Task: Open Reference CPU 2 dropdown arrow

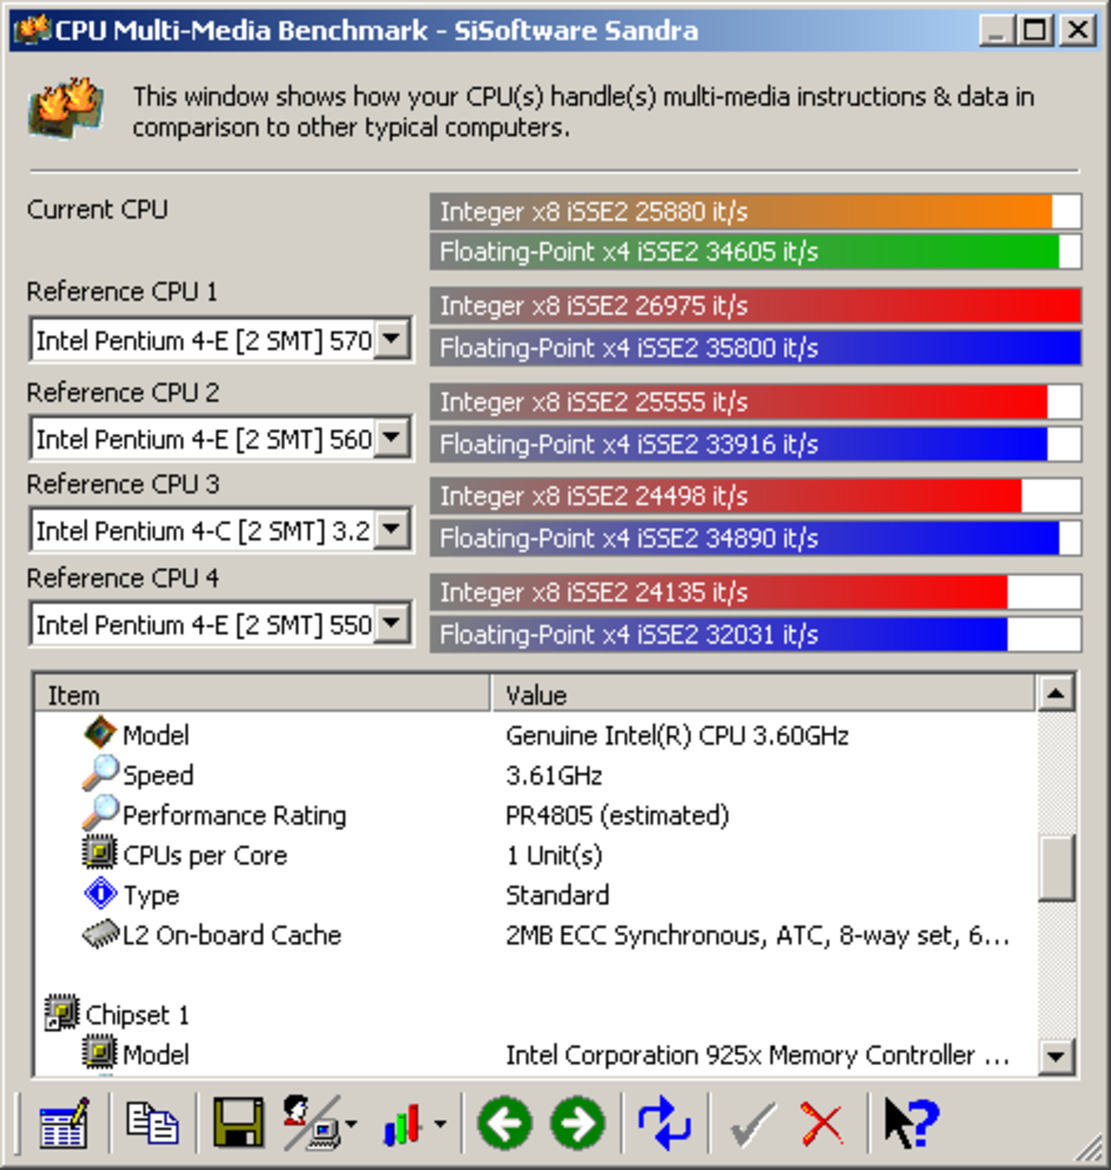Action: 391,438
